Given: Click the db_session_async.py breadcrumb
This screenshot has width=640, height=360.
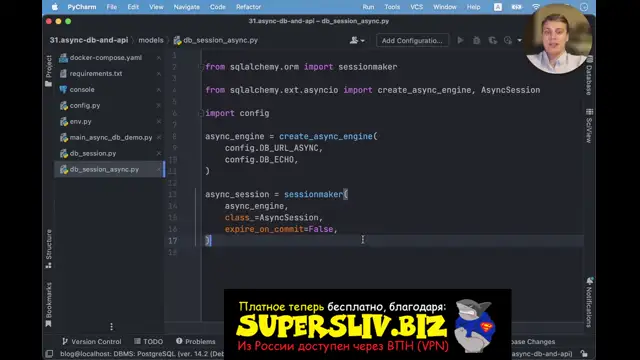Looking at the screenshot, I should 216,40.
